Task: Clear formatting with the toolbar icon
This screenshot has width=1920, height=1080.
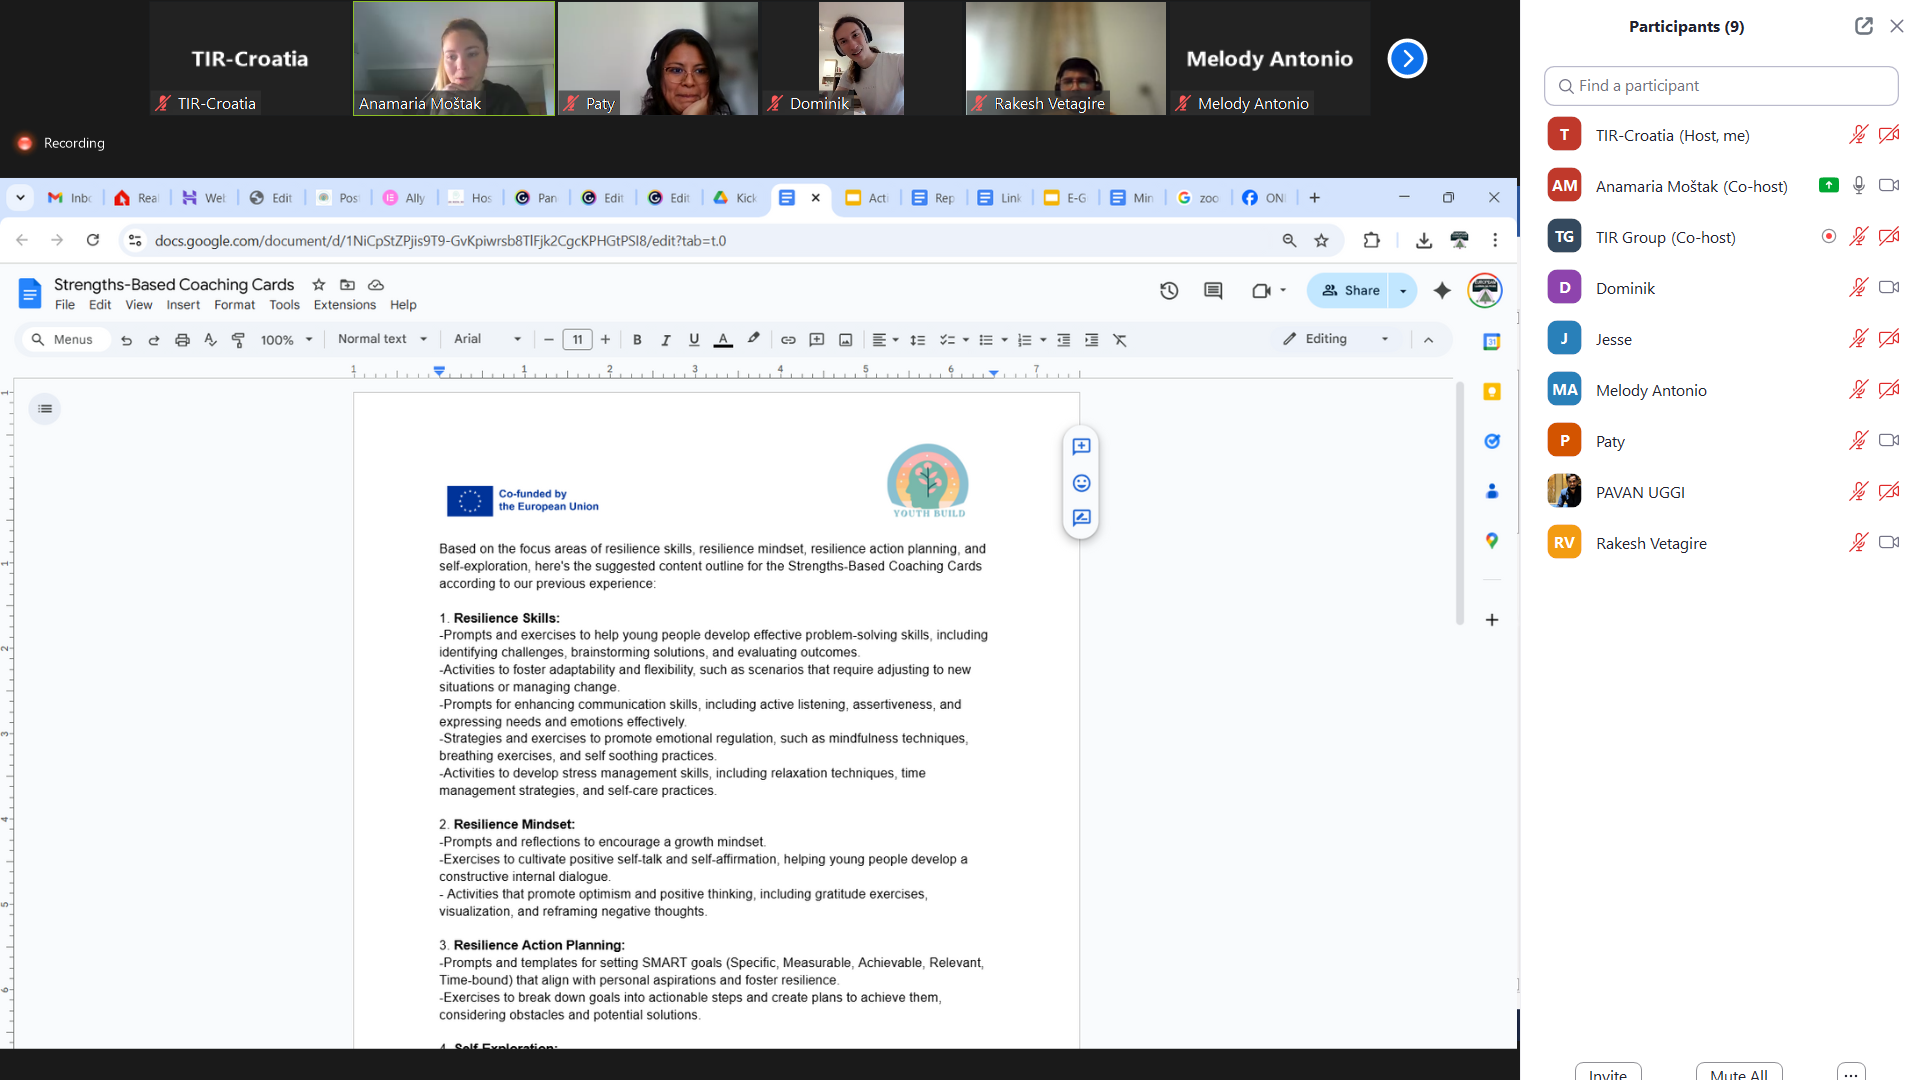Action: [1120, 340]
